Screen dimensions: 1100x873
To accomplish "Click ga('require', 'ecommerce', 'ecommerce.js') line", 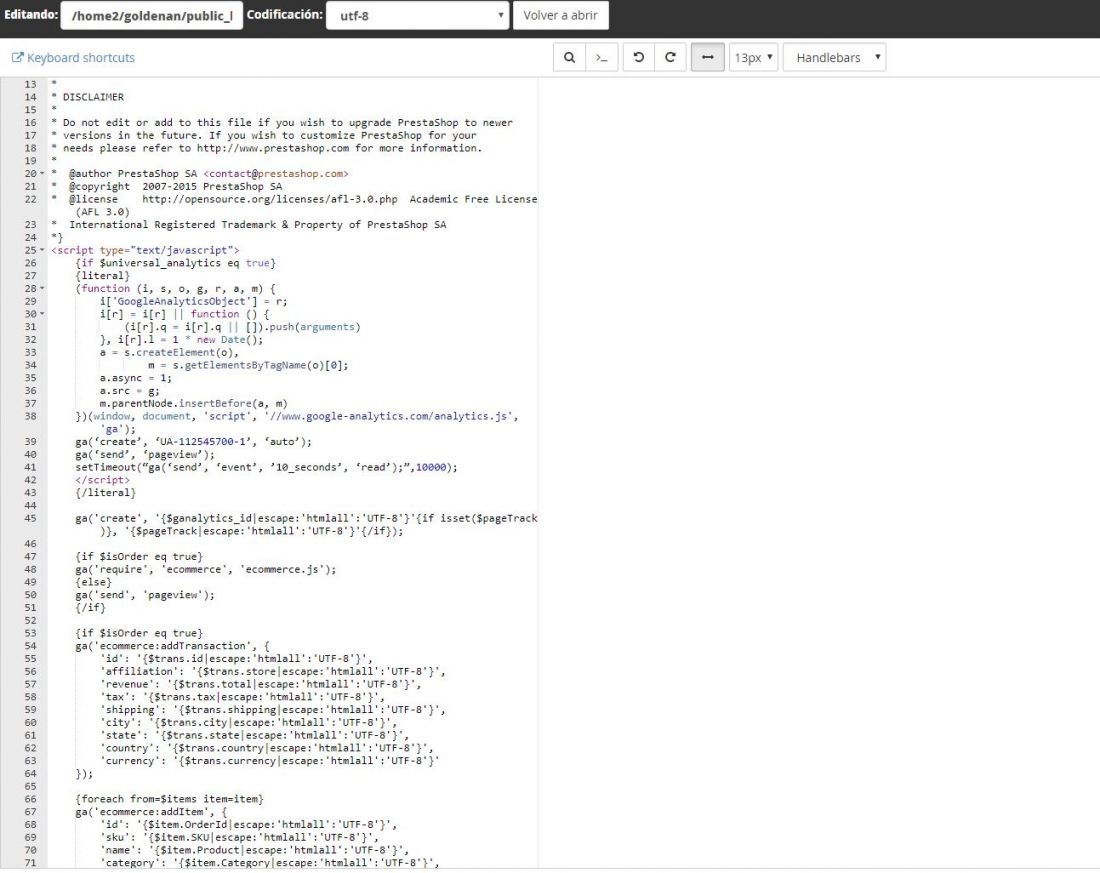I will [x=206, y=569].
